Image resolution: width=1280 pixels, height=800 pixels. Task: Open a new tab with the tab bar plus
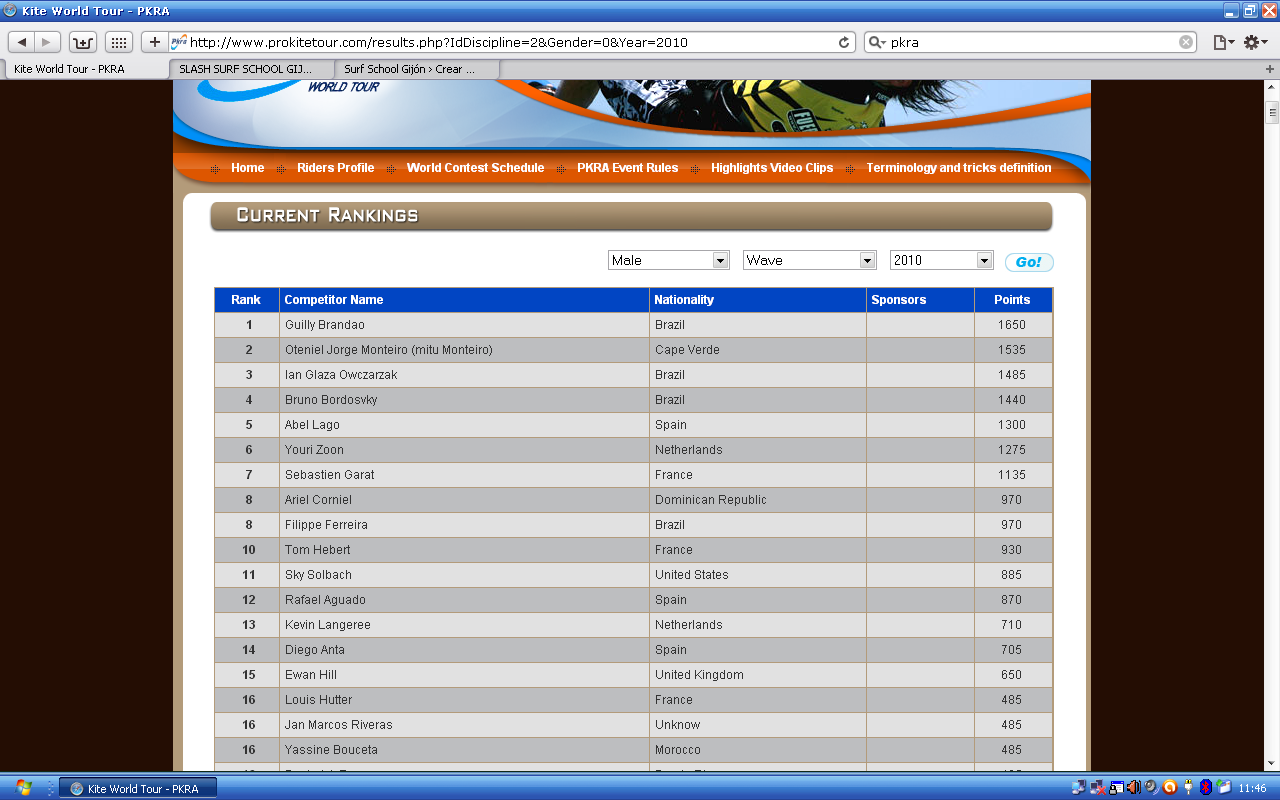[1270, 69]
